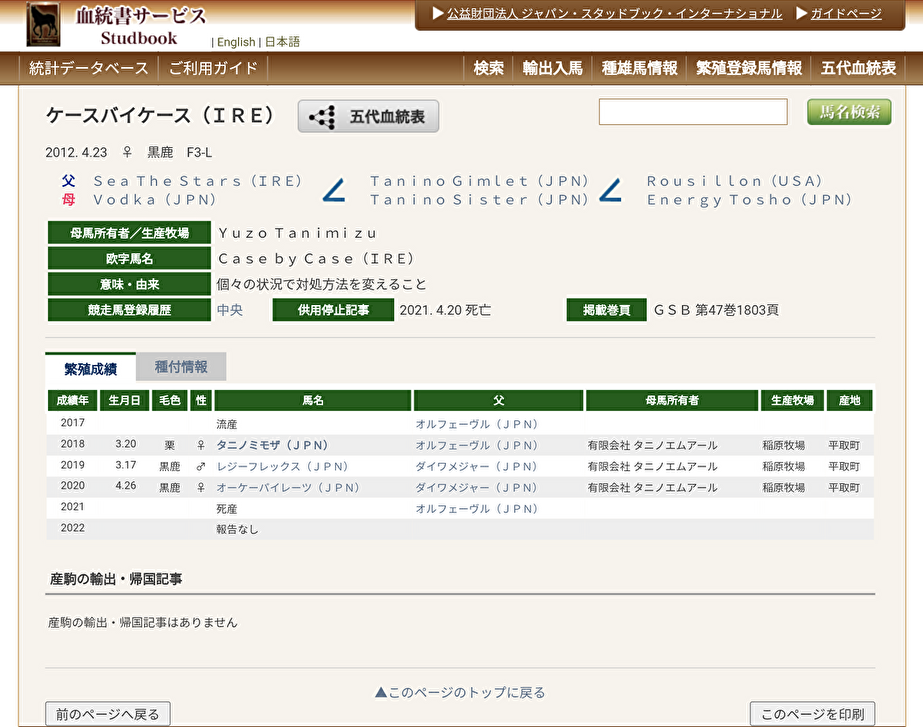
Task: Click 稲原牧場 in the 2018 row
Action: tap(783, 445)
